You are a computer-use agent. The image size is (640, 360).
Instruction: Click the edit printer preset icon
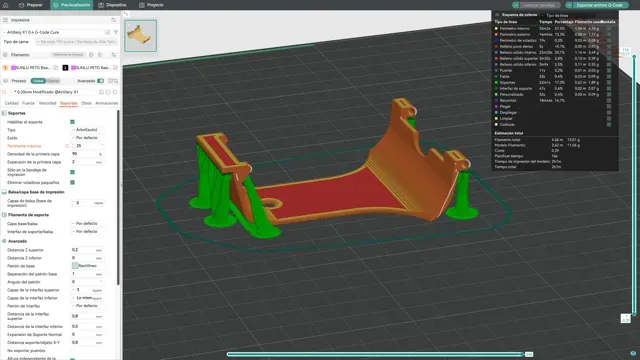(x=107, y=32)
